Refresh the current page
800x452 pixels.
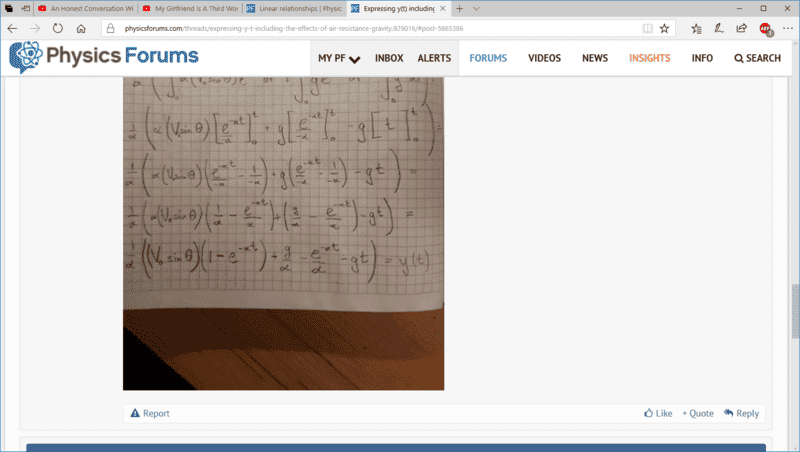[x=58, y=28]
